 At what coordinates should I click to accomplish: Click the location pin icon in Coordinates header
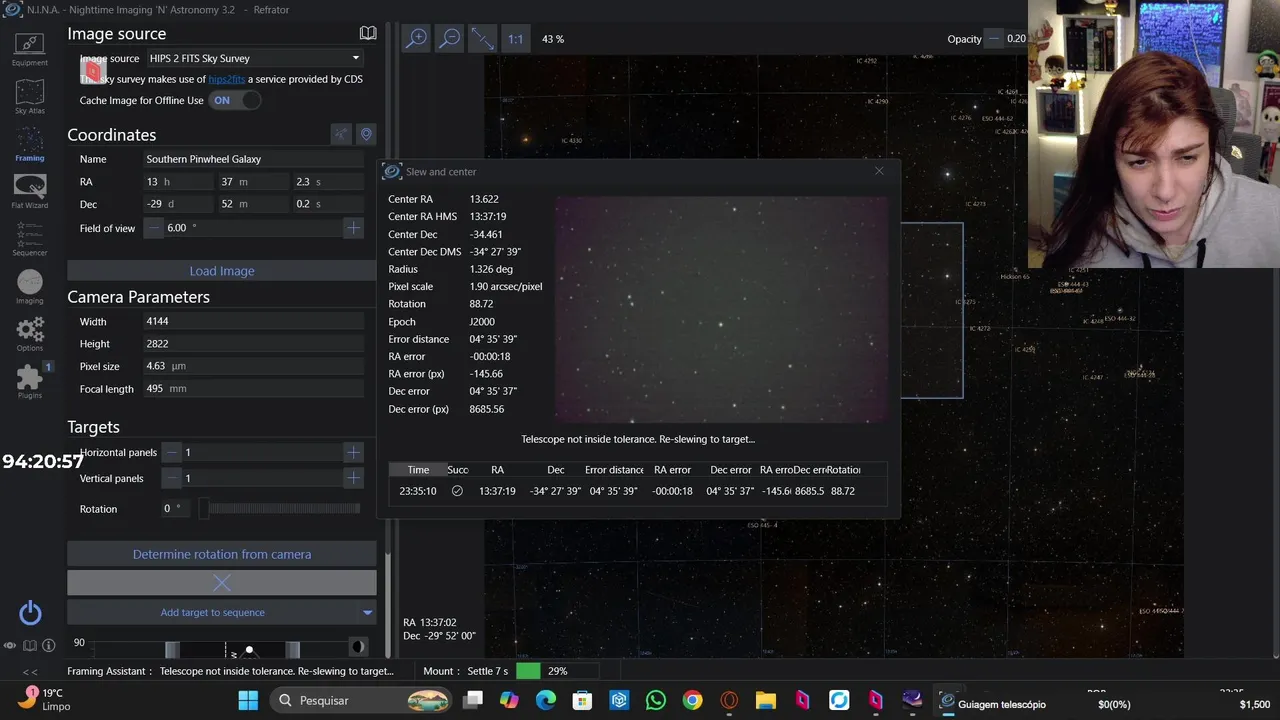(366, 134)
